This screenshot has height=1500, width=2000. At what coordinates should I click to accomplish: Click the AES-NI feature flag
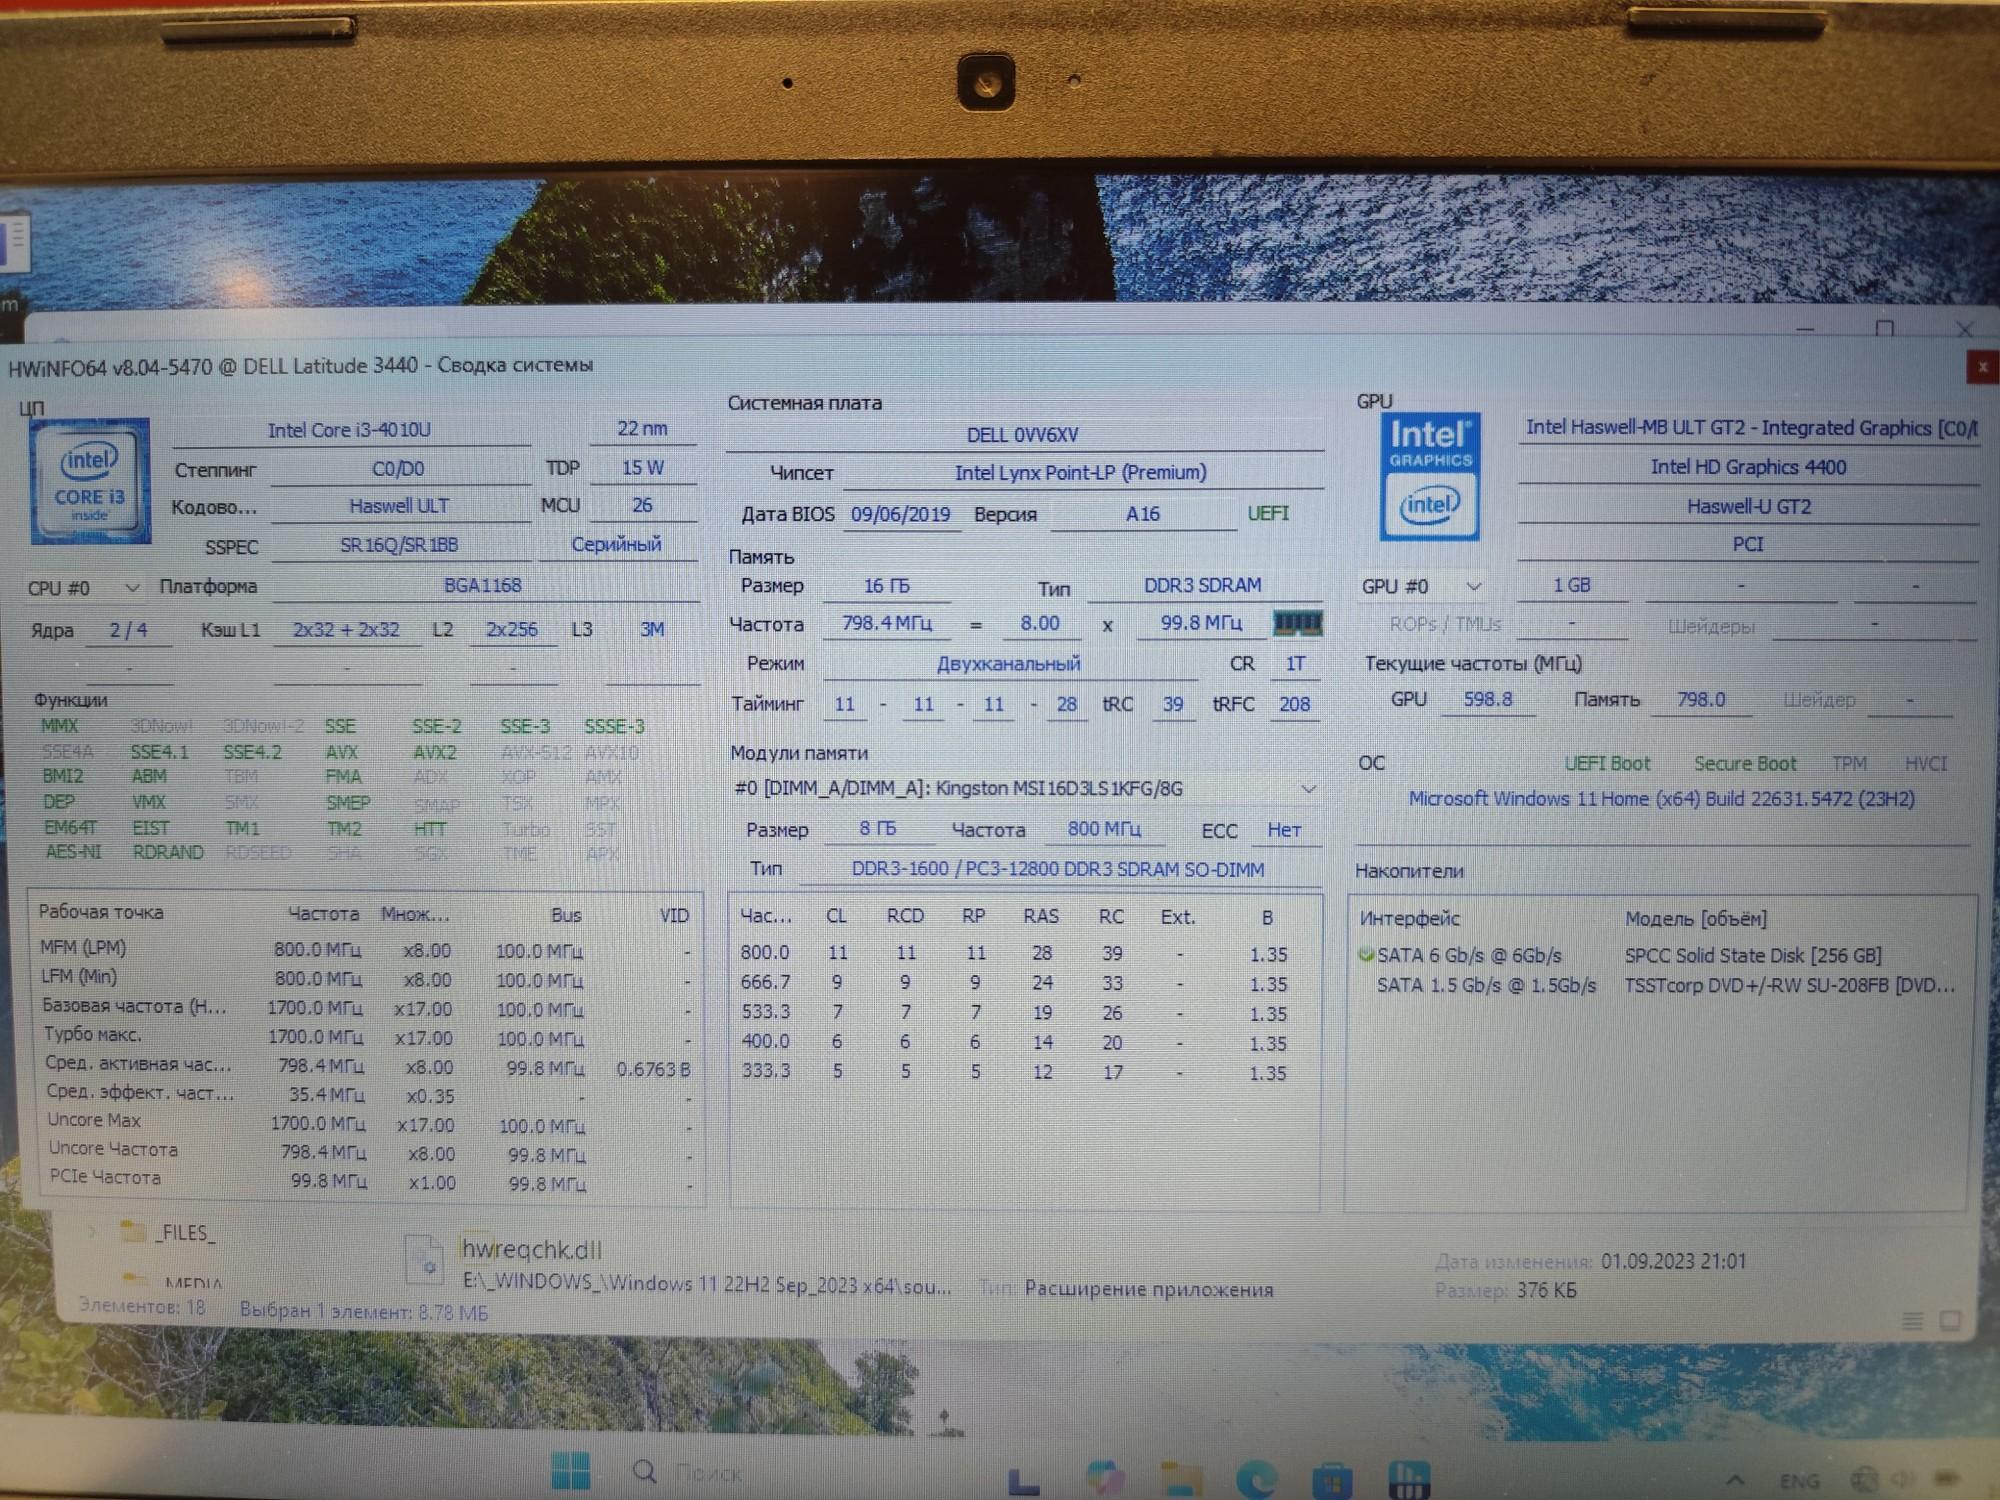tap(73, 852)
